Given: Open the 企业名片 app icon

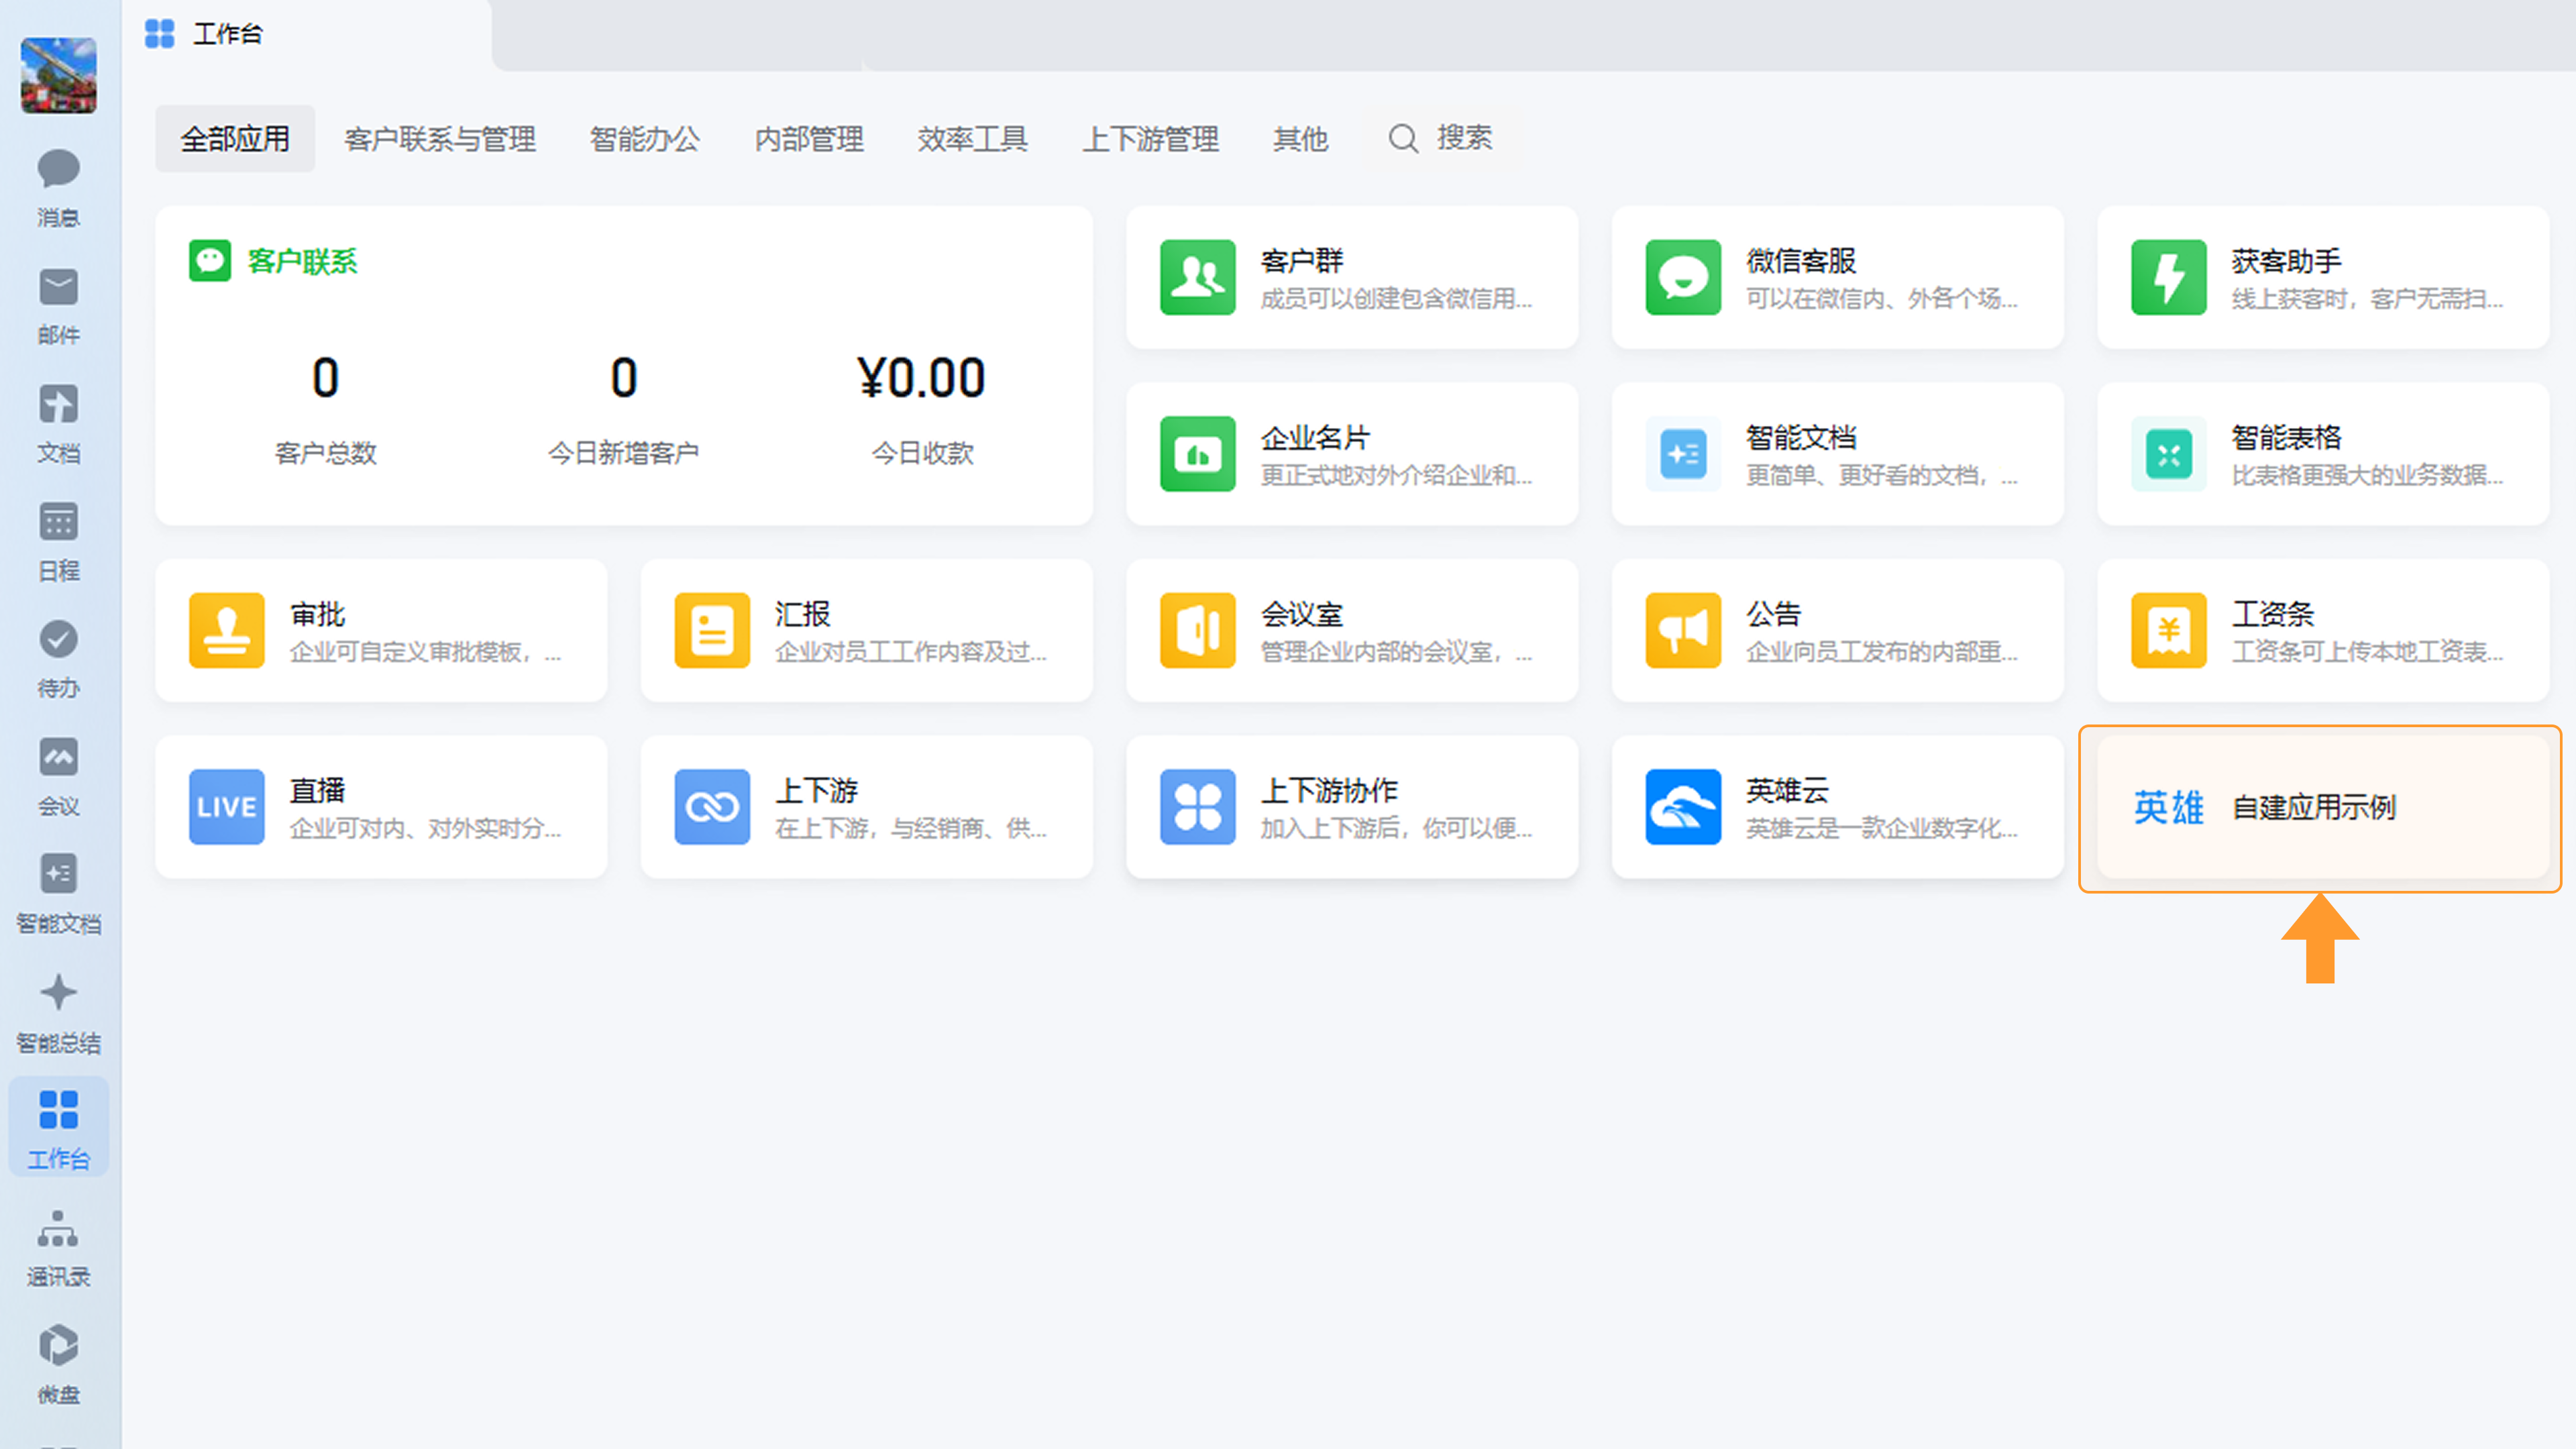Looking at the screenshot, I should [x=1197, y=454].
